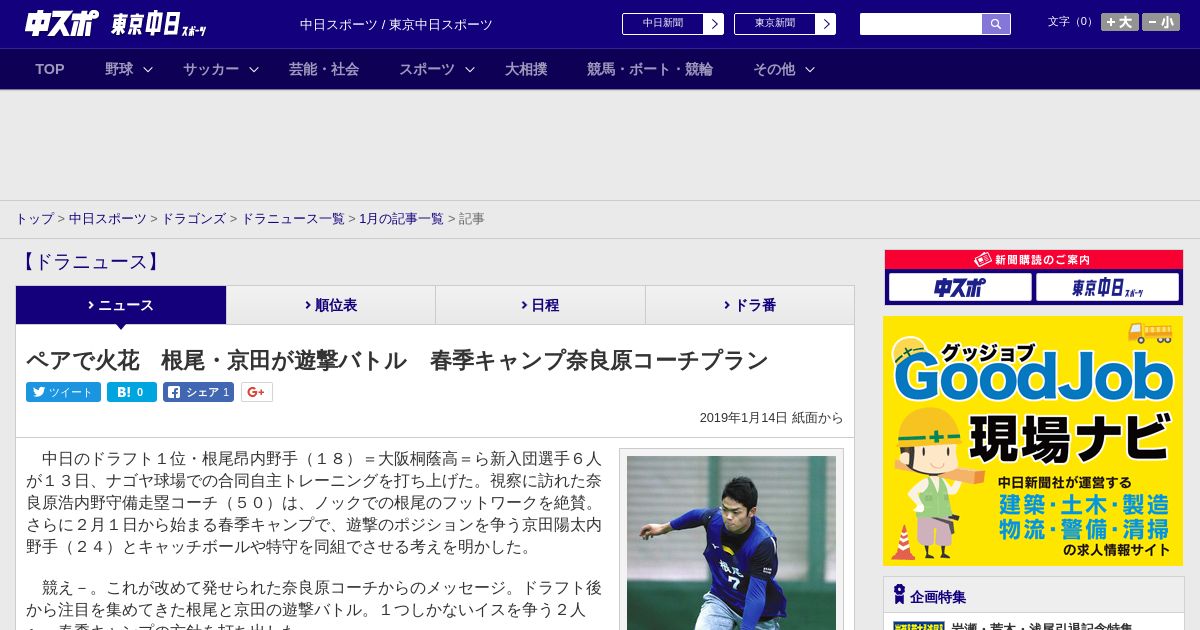Open 競馬・ボート・競輪 section
Screen dimensions: 1200x630
650,69
